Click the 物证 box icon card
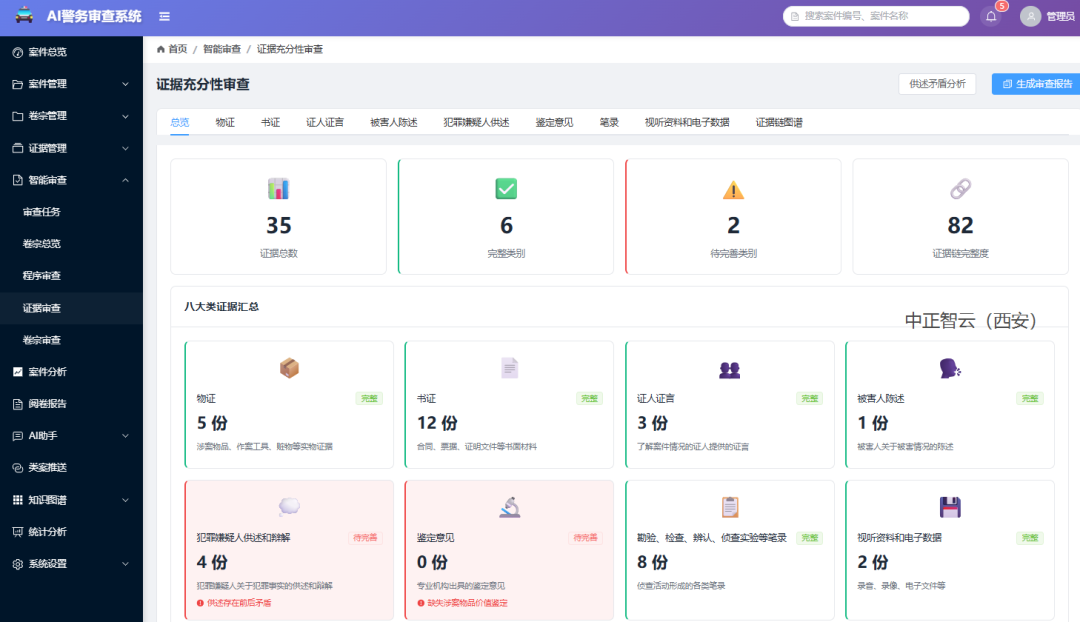Image resolution: width=1080 pixels, height=622 pixels. click(289, 368)
